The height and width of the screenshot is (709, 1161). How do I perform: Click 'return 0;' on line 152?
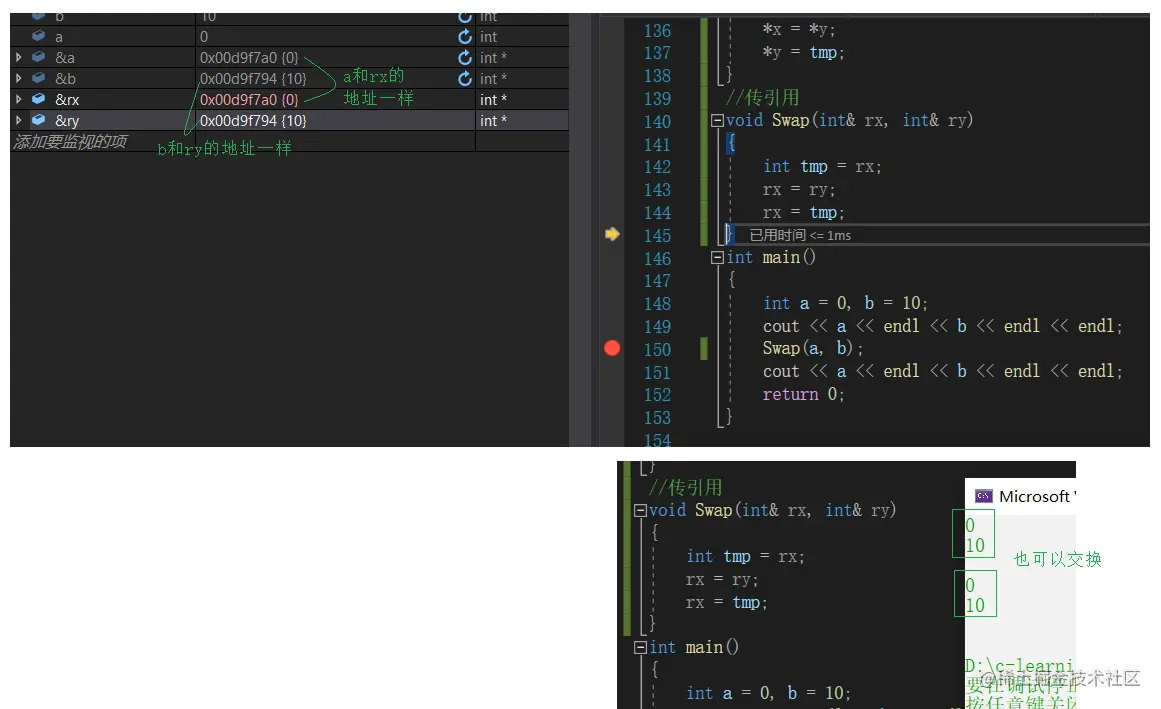point(803,394)
